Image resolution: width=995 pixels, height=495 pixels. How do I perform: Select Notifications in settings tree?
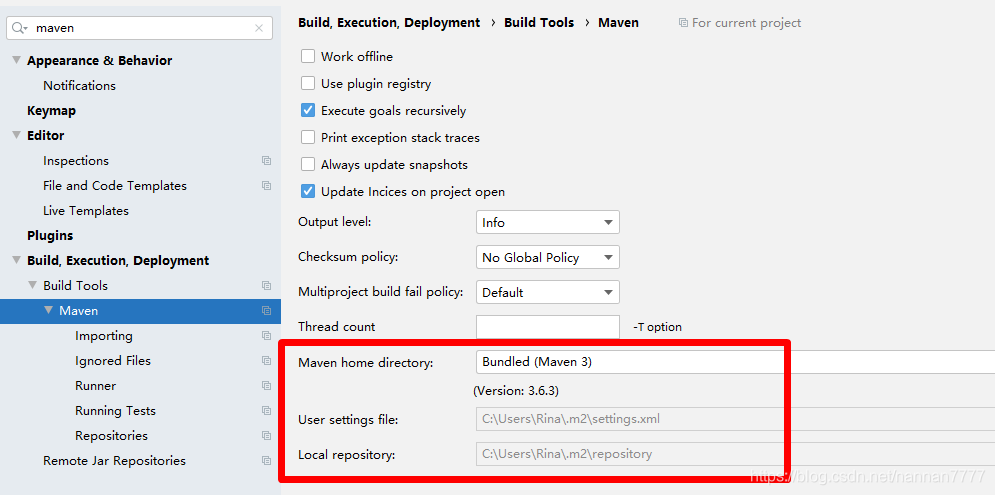point(79,86)
